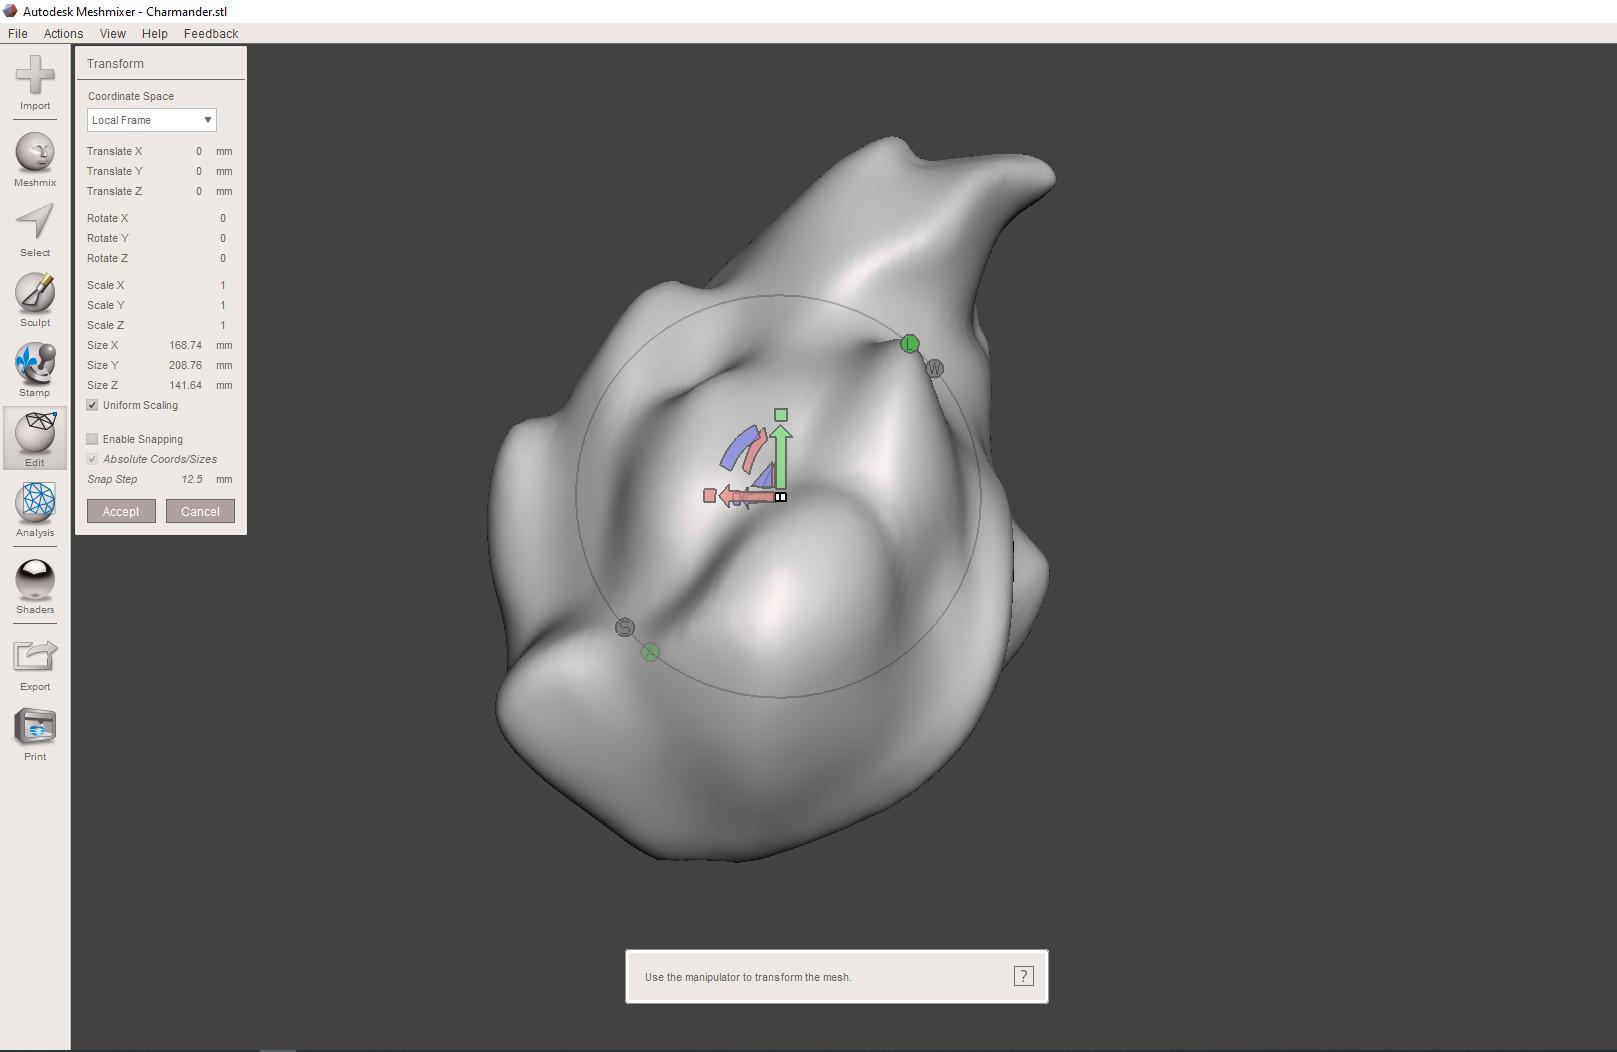The width and height of the screenshot is (1617, 1052).
Task: Activate the Select tool
Action: click(x=35, y=229)
